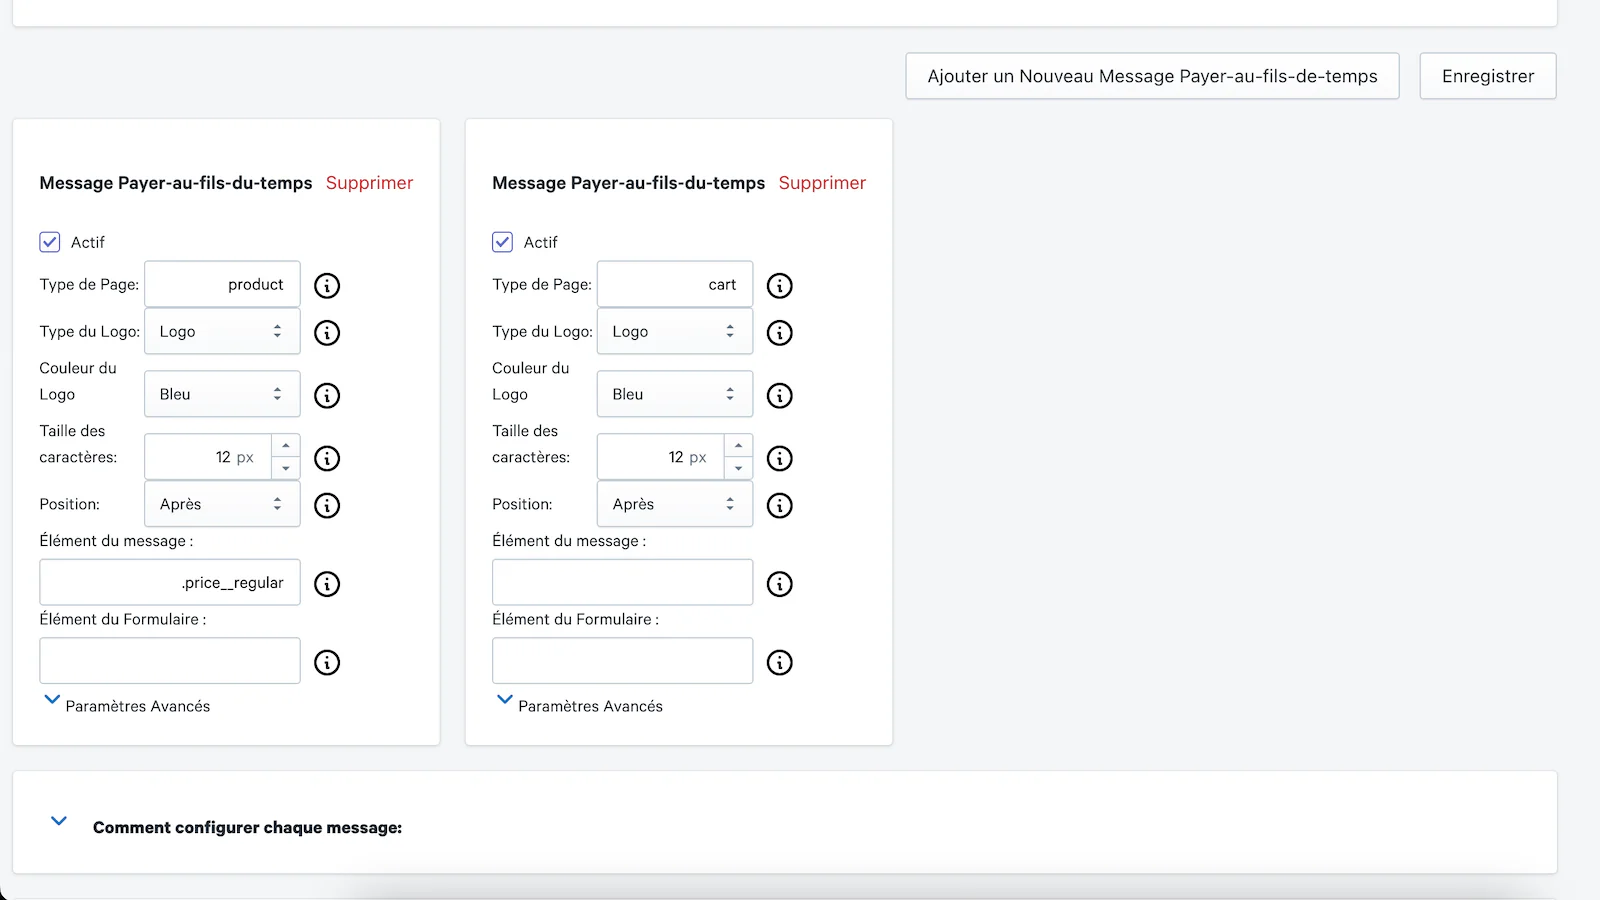The height and width of the screenshot is (900, 1600).
Task: Expand Paramètres Avancés in cart card
Action: tap(580, 705)
